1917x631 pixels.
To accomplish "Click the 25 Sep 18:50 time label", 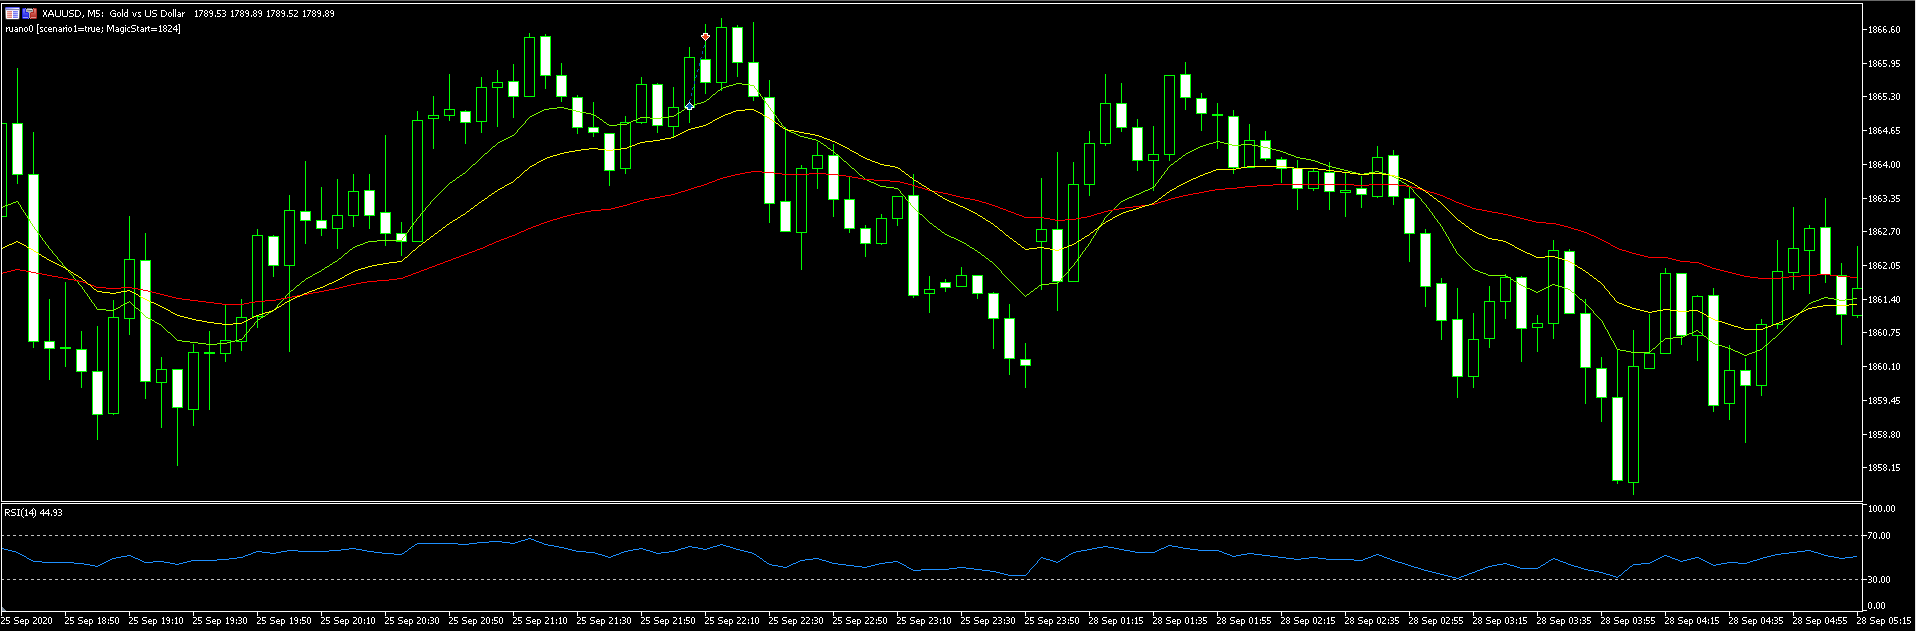I will tap(94, 621).
